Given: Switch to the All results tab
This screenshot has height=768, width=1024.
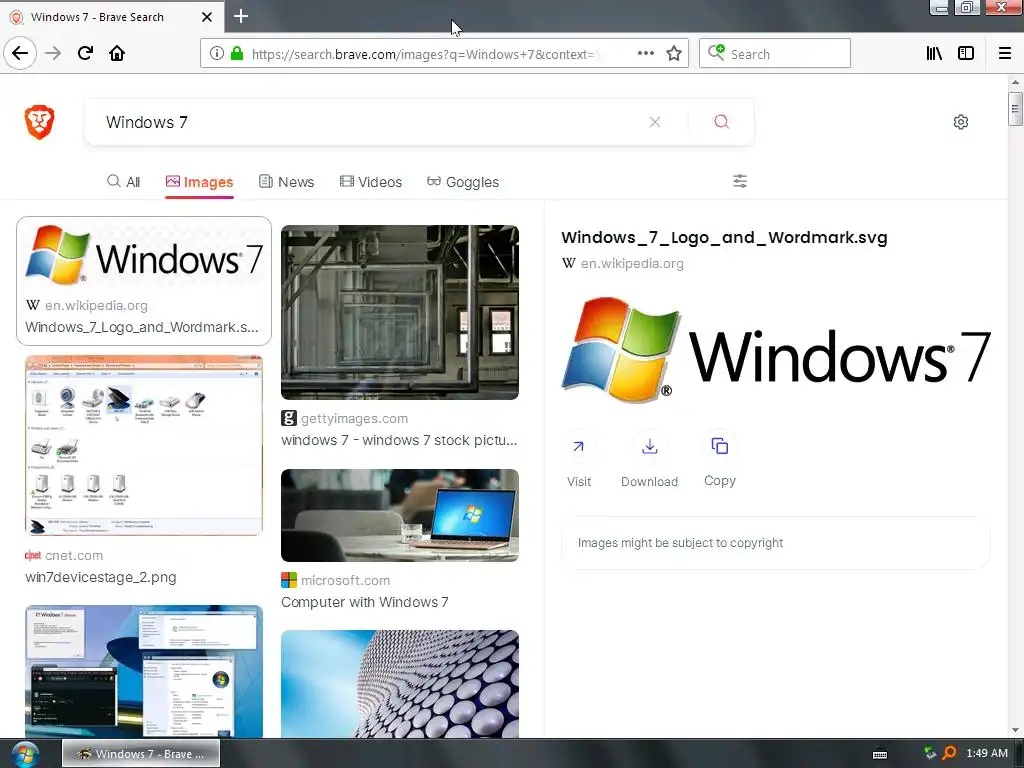Looking at the screenshot, I should [x=123, y=182].
